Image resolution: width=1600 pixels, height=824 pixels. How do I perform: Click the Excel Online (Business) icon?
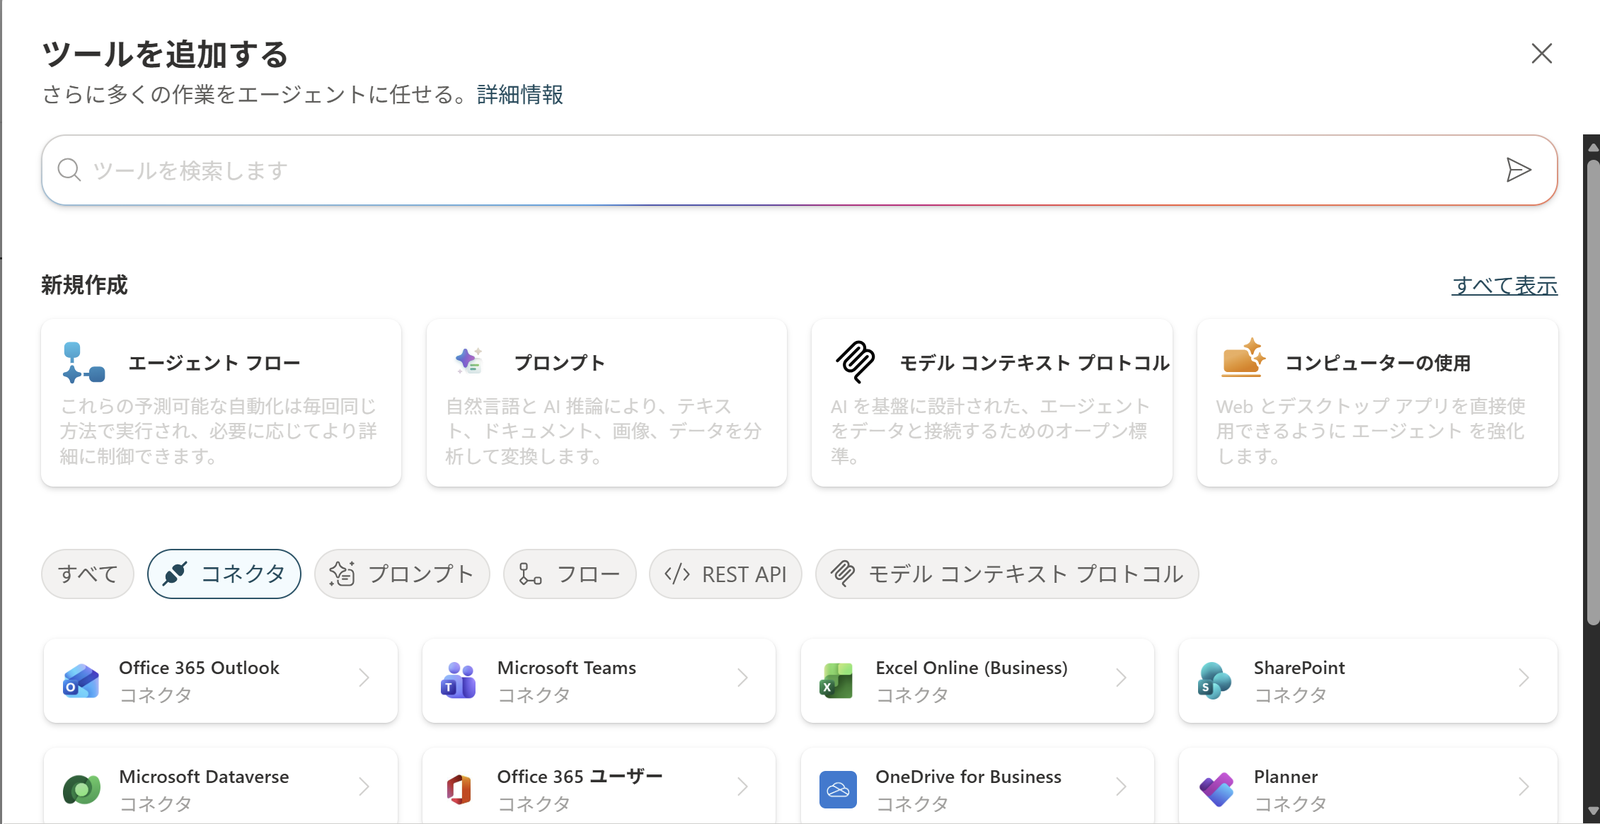click(x=837, y=681)
